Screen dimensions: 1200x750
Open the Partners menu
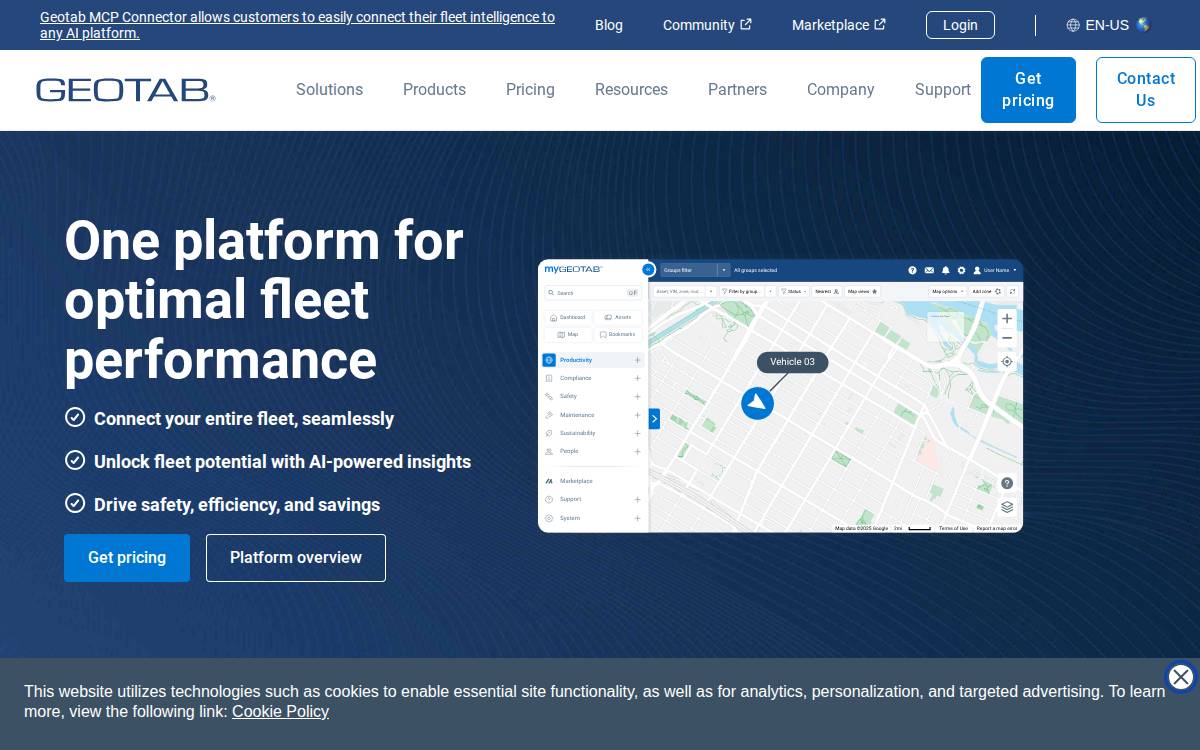pos(737,89)
